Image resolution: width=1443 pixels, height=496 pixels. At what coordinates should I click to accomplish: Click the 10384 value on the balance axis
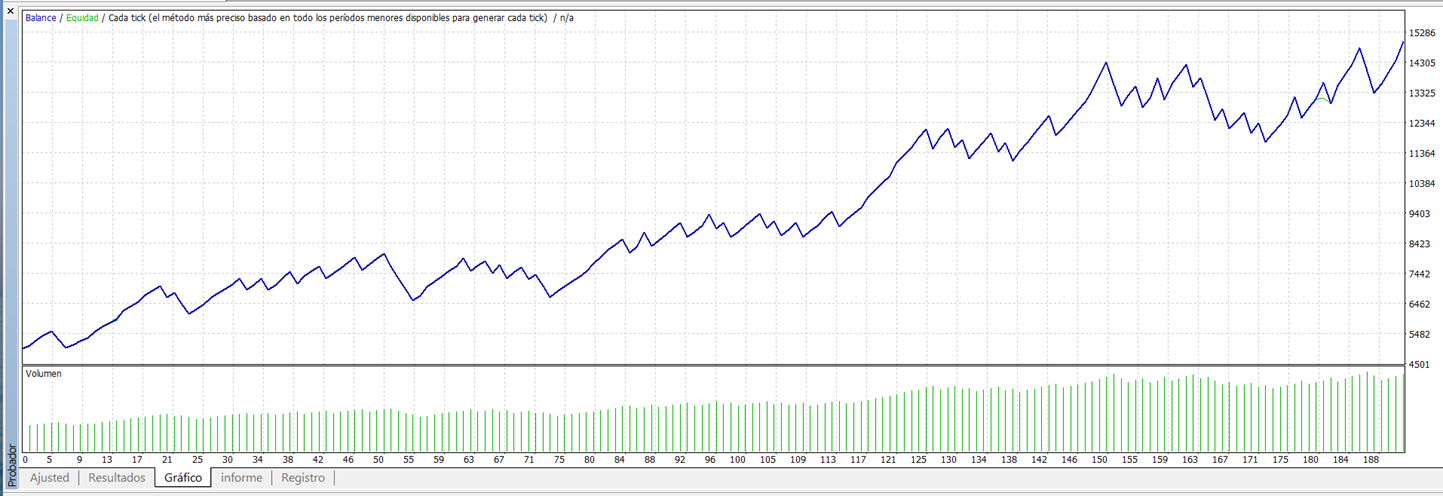coord(1422,184)
